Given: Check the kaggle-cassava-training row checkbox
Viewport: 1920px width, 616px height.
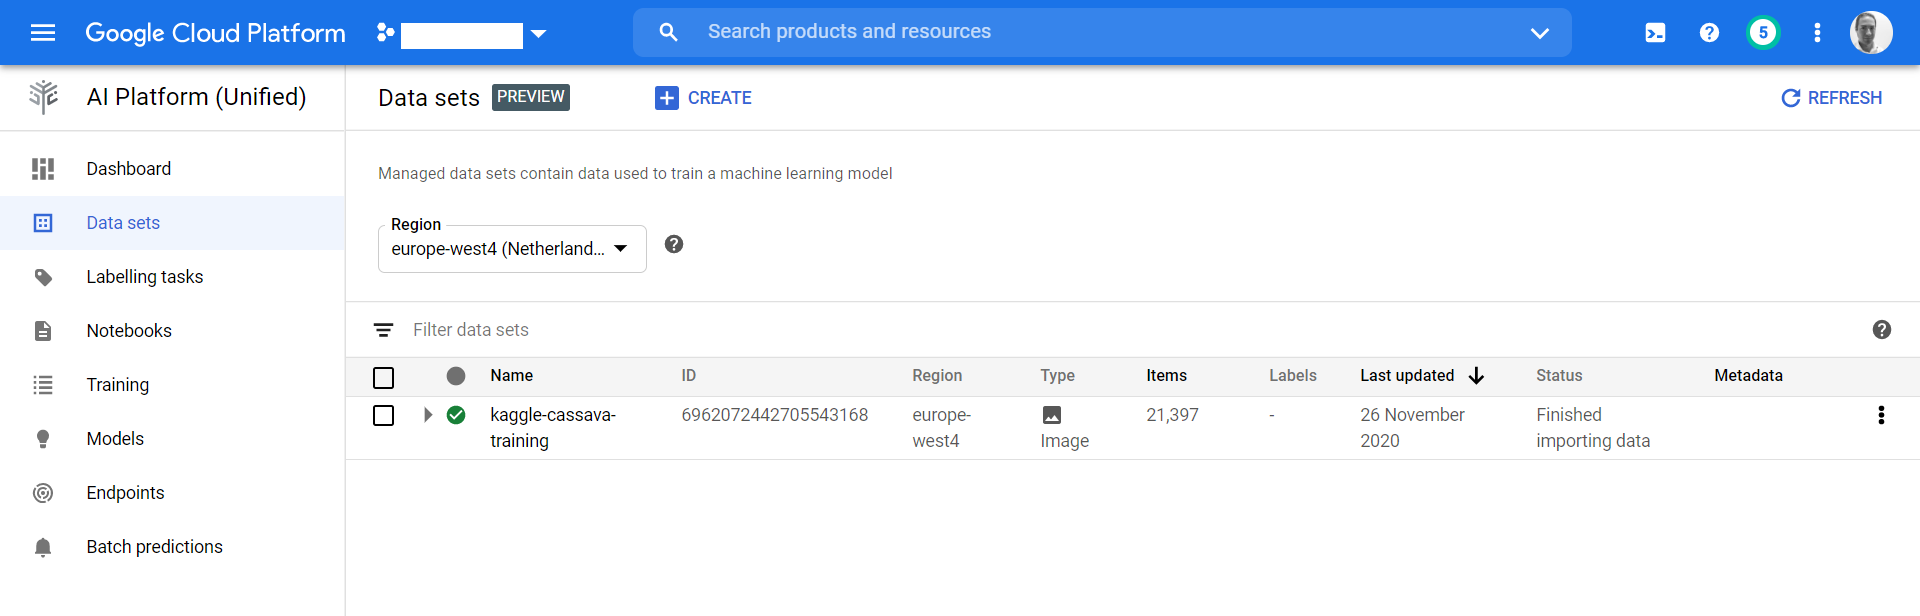Looking at the screenshot, I should pos(383,415).
